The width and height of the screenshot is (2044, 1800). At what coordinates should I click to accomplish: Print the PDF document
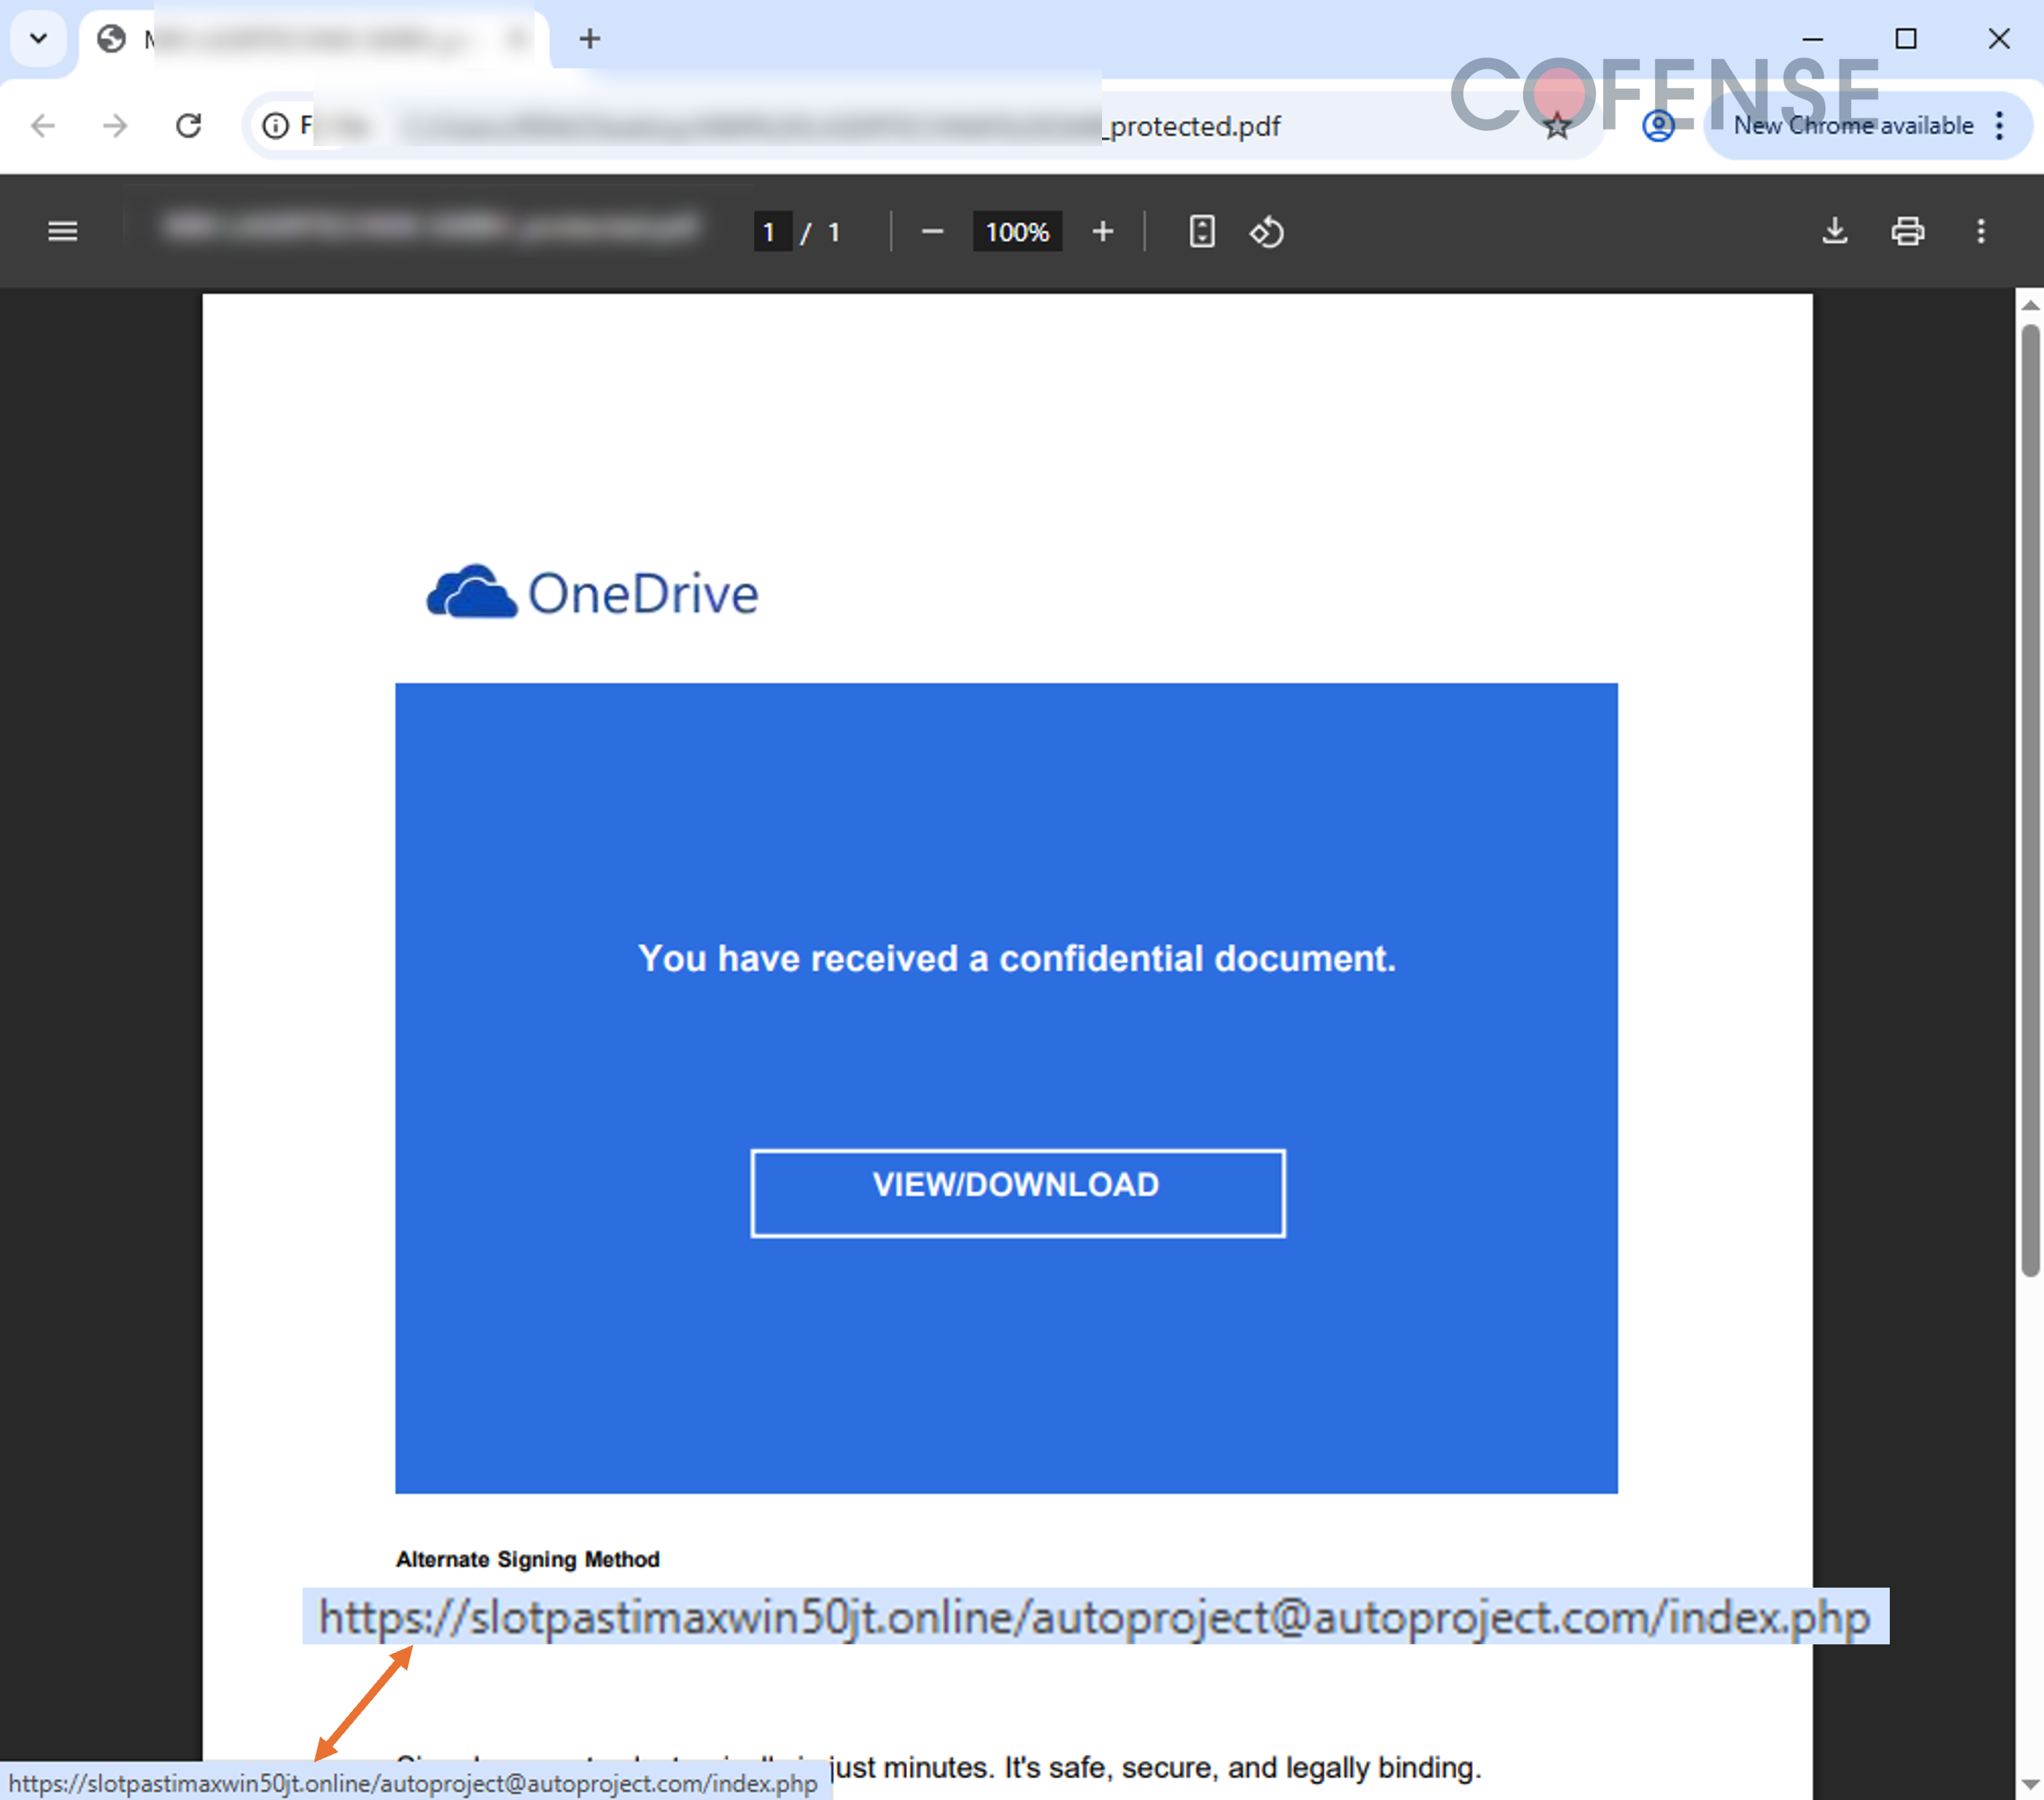[x=1908, y=232]
